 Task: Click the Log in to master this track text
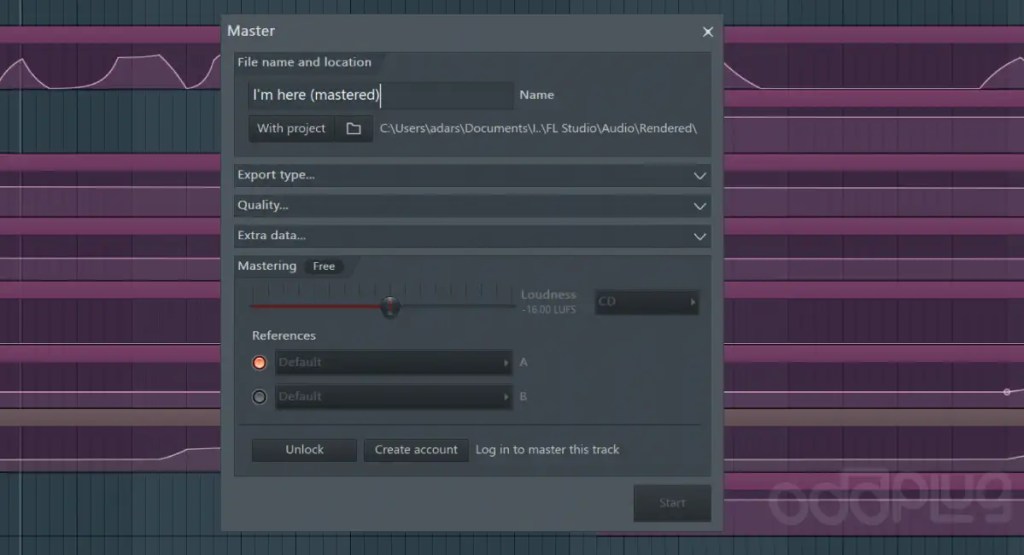[547, 450]
